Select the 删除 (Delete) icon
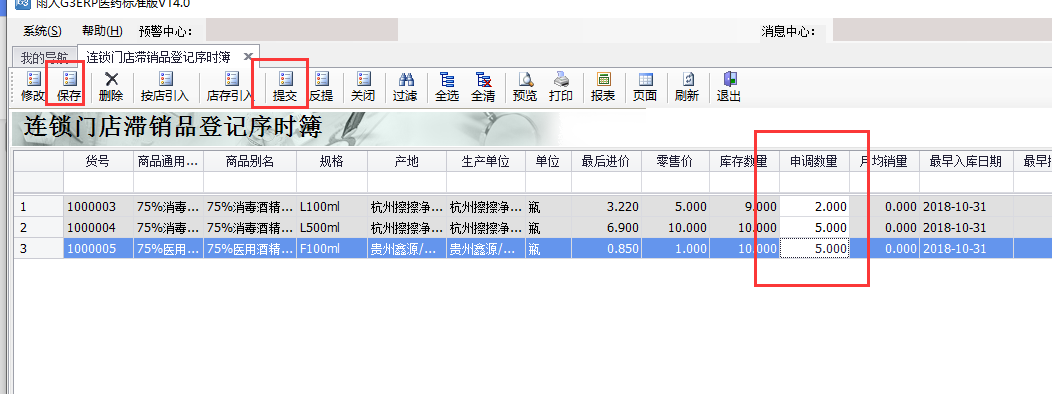 pyautogui.click(x=111, y=87)
